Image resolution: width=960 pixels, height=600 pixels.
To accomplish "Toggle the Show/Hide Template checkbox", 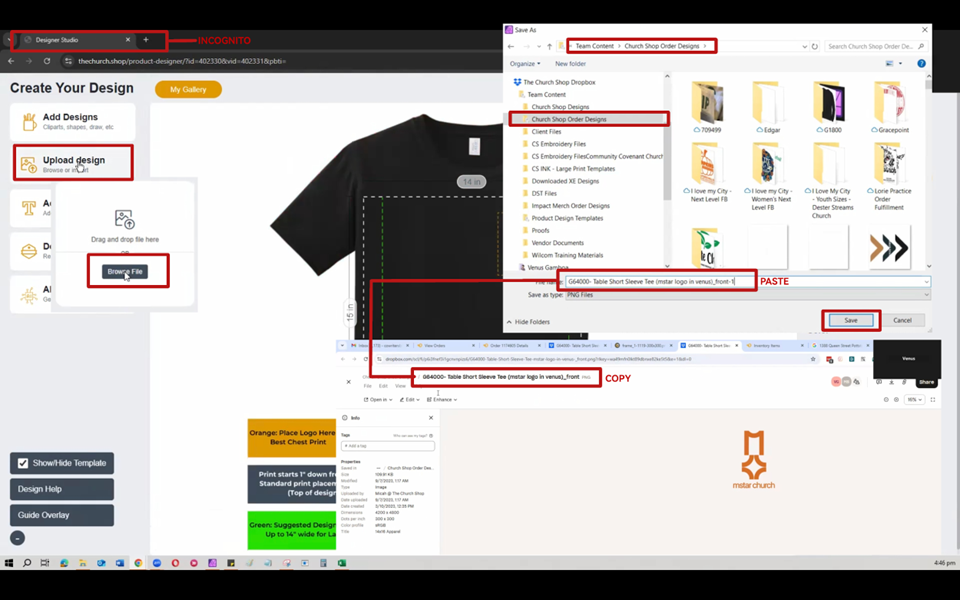I will (23, 463).
